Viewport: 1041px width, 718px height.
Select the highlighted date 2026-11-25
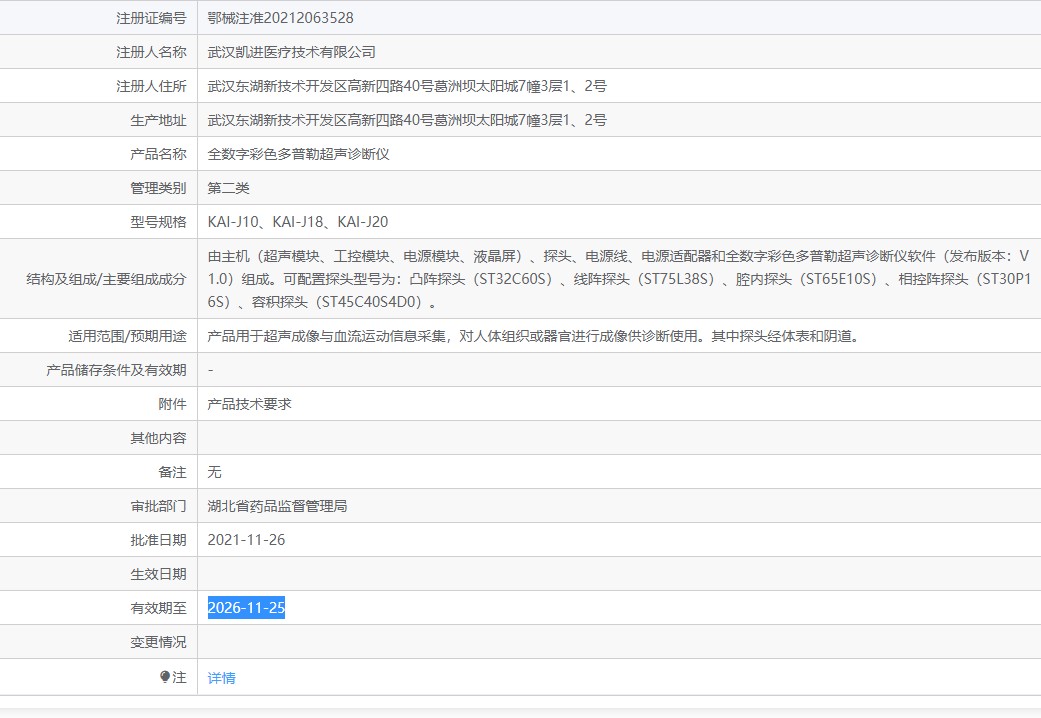tap(246, 608)
